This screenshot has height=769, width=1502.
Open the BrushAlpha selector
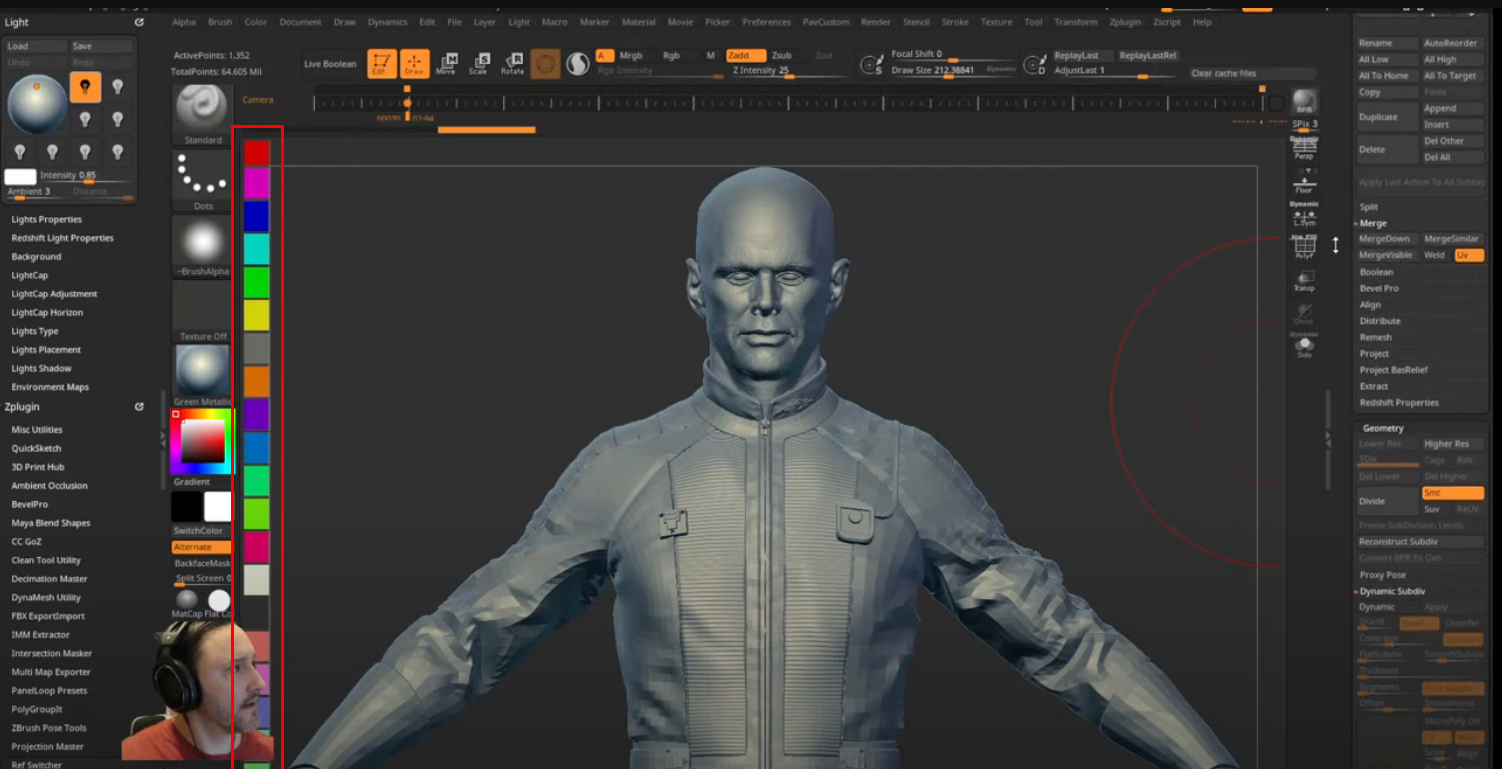203,246
